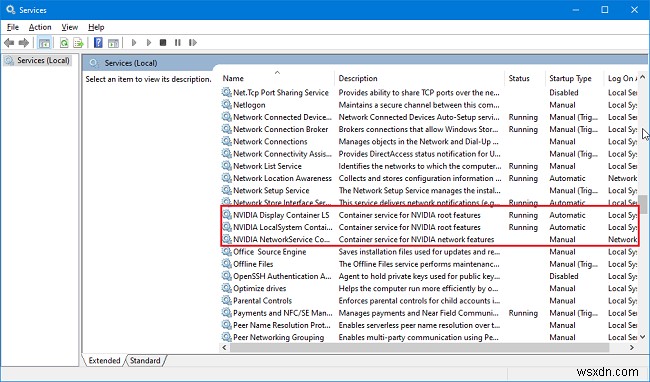Click the gear icon of NVIDIA Display Container LS
The width and height of the screenshot is (650, 382).
pyautogui.click(x=226, y=215)
